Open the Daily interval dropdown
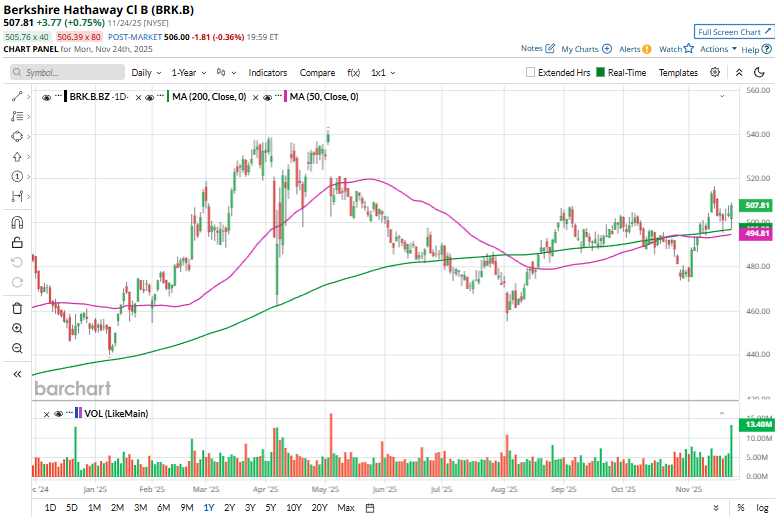Image resolution: width=775 pixels, height=525 pixels. [x=146, y=73]
